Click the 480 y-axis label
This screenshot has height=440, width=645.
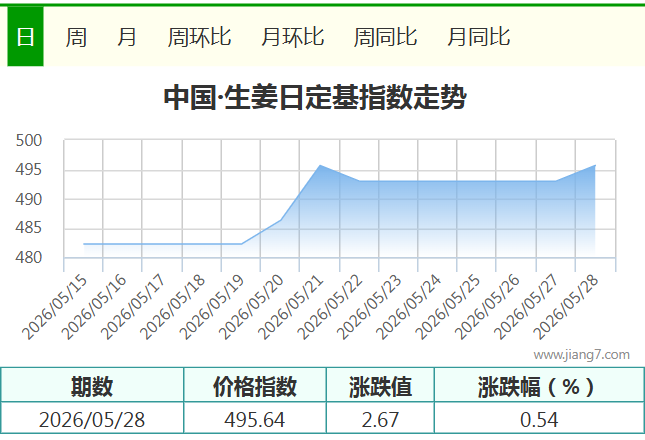29,257
